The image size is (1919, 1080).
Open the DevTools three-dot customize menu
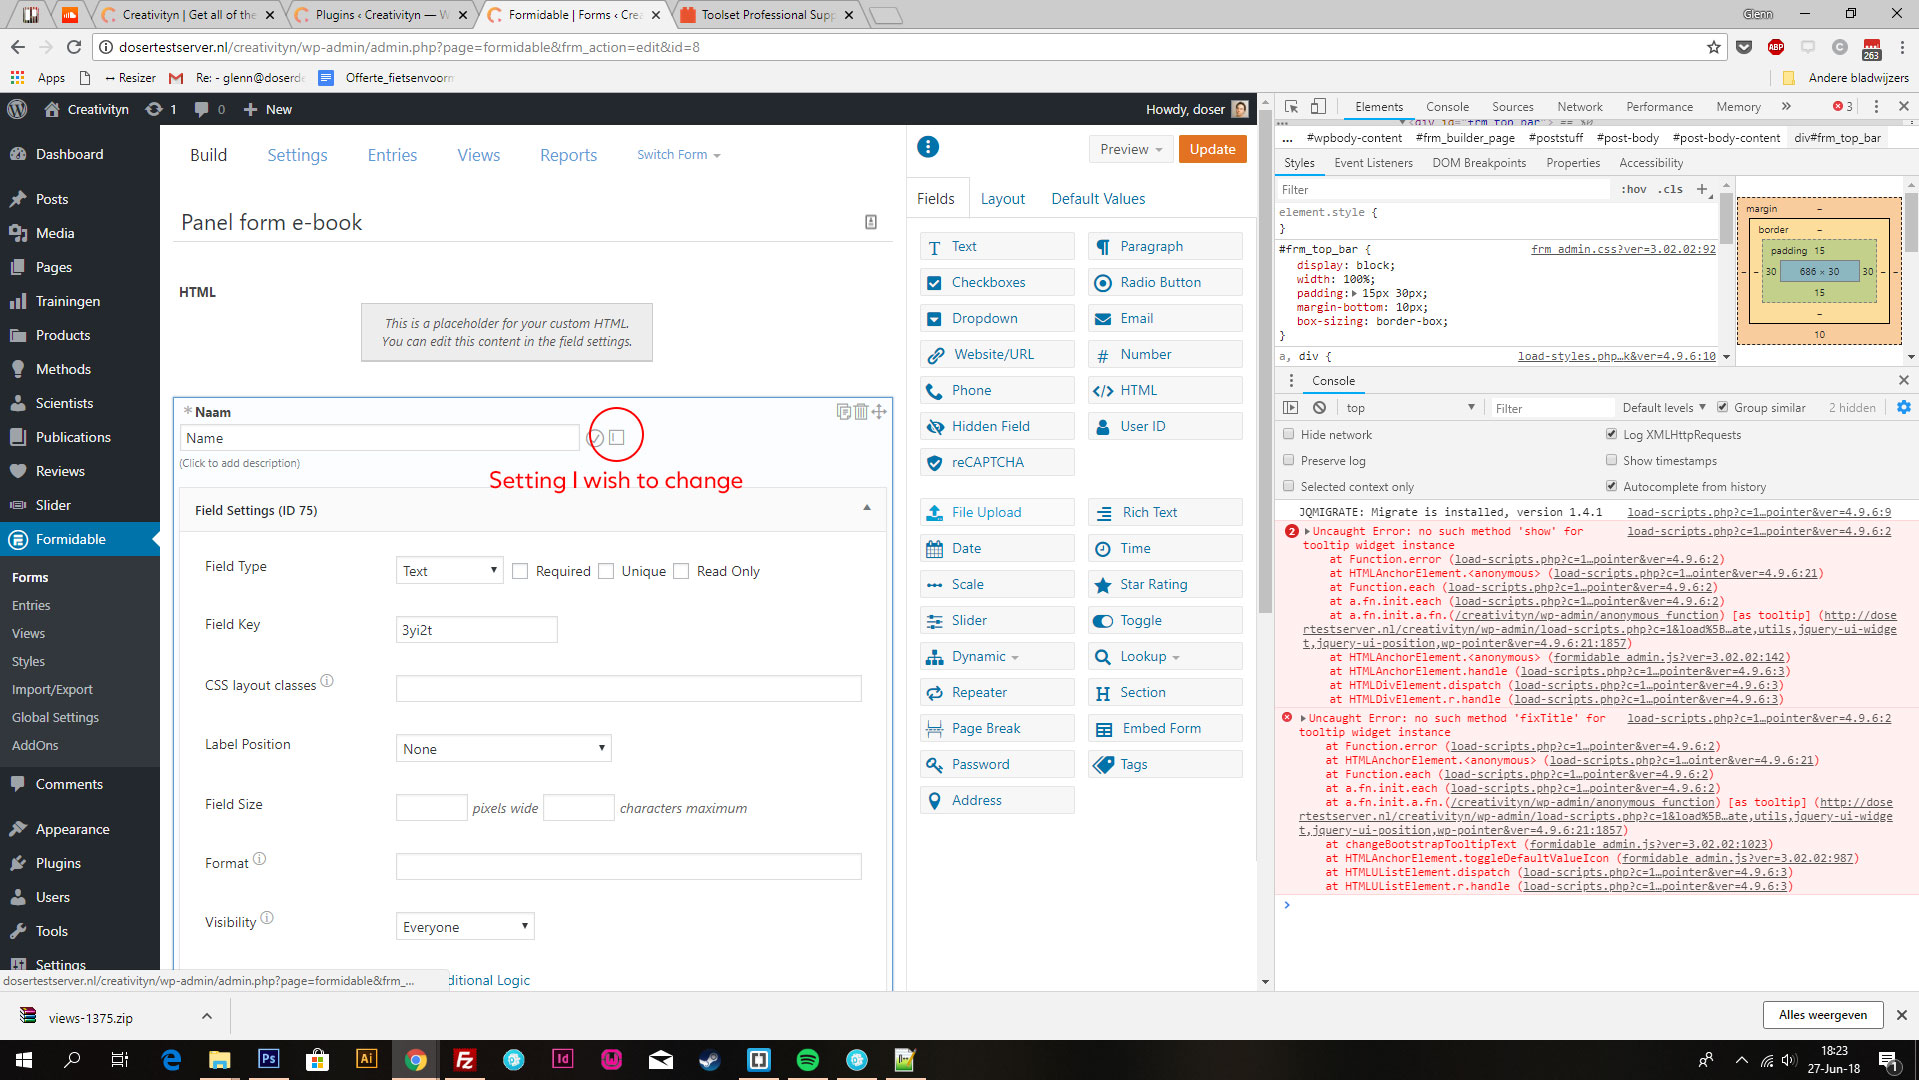(1875, 106)
